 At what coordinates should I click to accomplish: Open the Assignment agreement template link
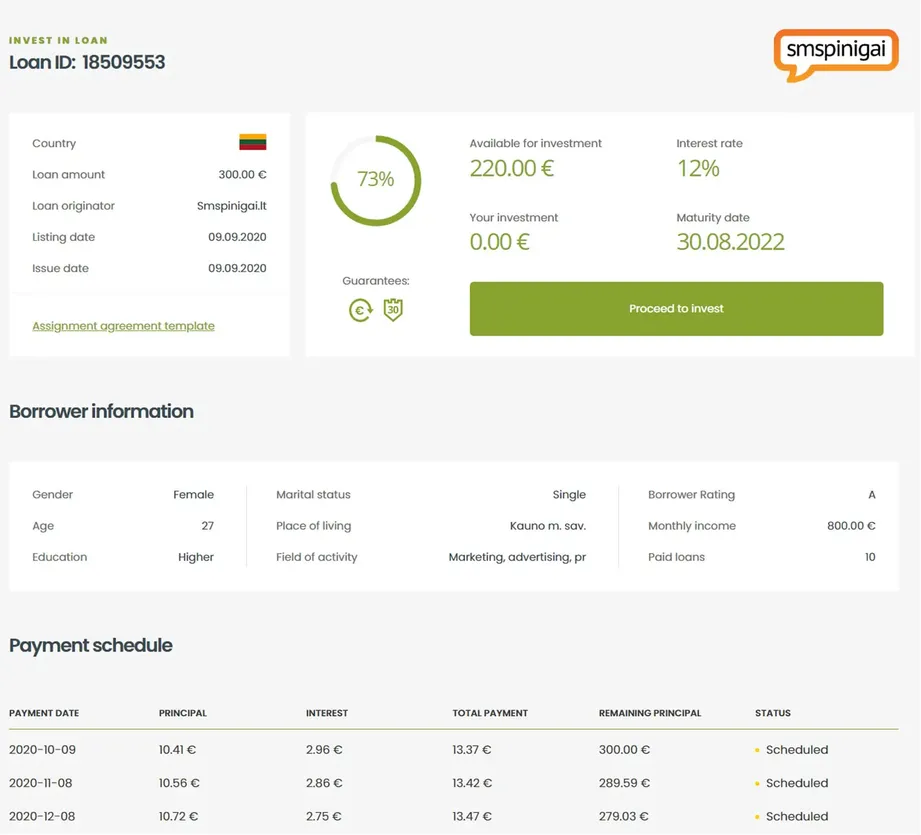coord(123,326)
